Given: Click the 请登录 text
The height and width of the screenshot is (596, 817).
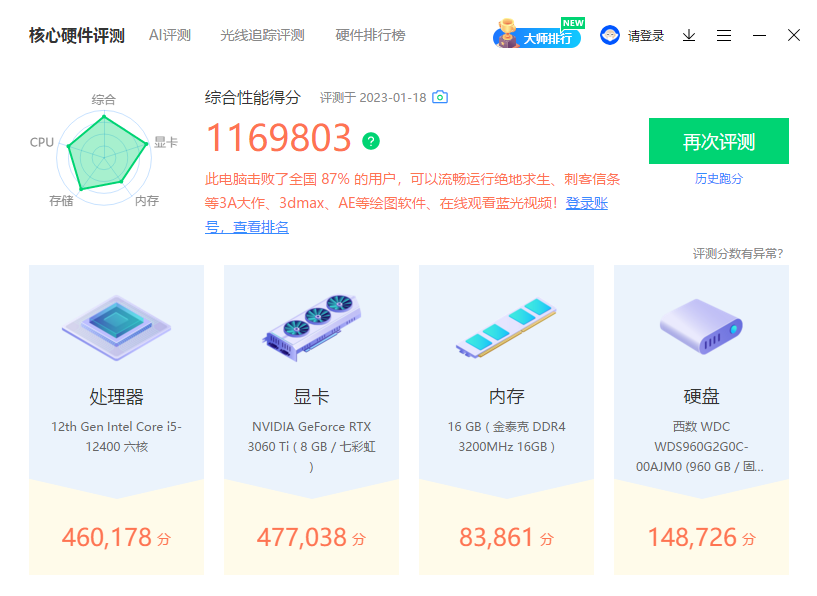Looking at the screenshot, I should click(646, 35).
